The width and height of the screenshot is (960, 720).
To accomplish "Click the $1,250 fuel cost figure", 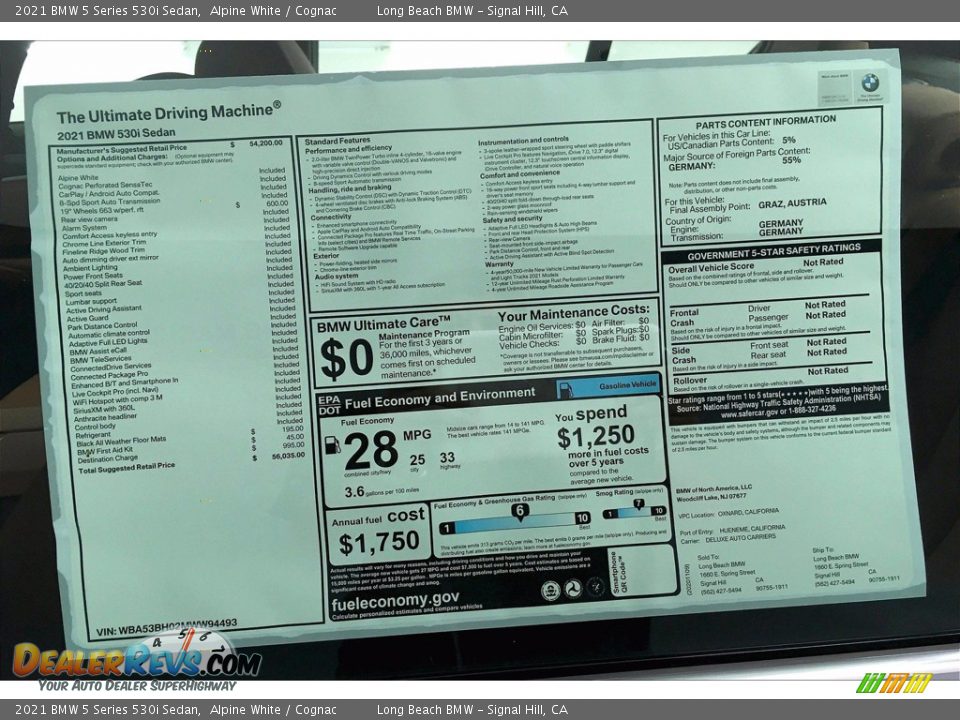I will [x=596, y=437].
